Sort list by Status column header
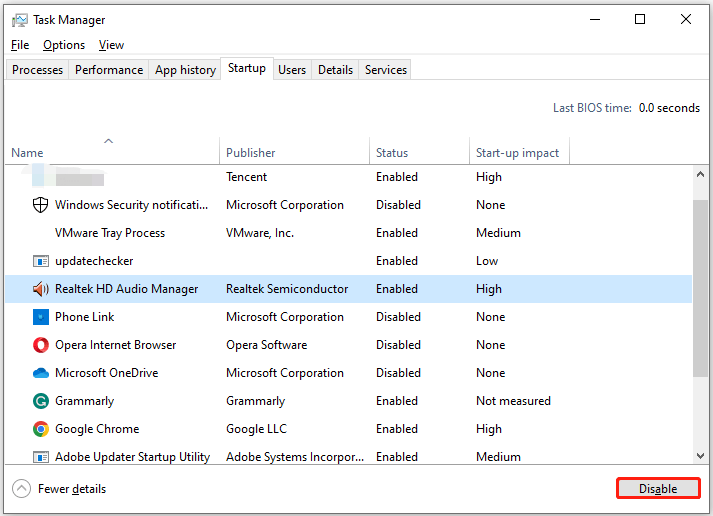This screenshot has width=713, height=516. click(419, 153)
